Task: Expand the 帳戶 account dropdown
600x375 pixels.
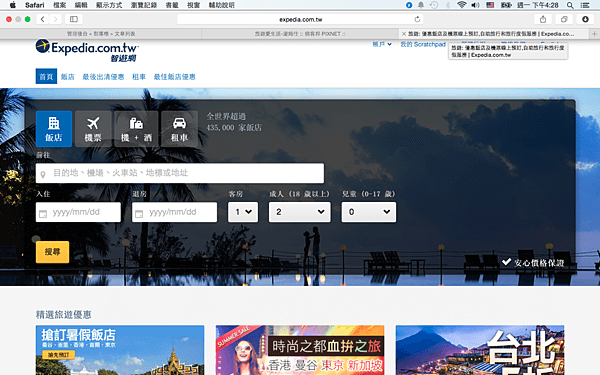Action: (x=382, y=44)
